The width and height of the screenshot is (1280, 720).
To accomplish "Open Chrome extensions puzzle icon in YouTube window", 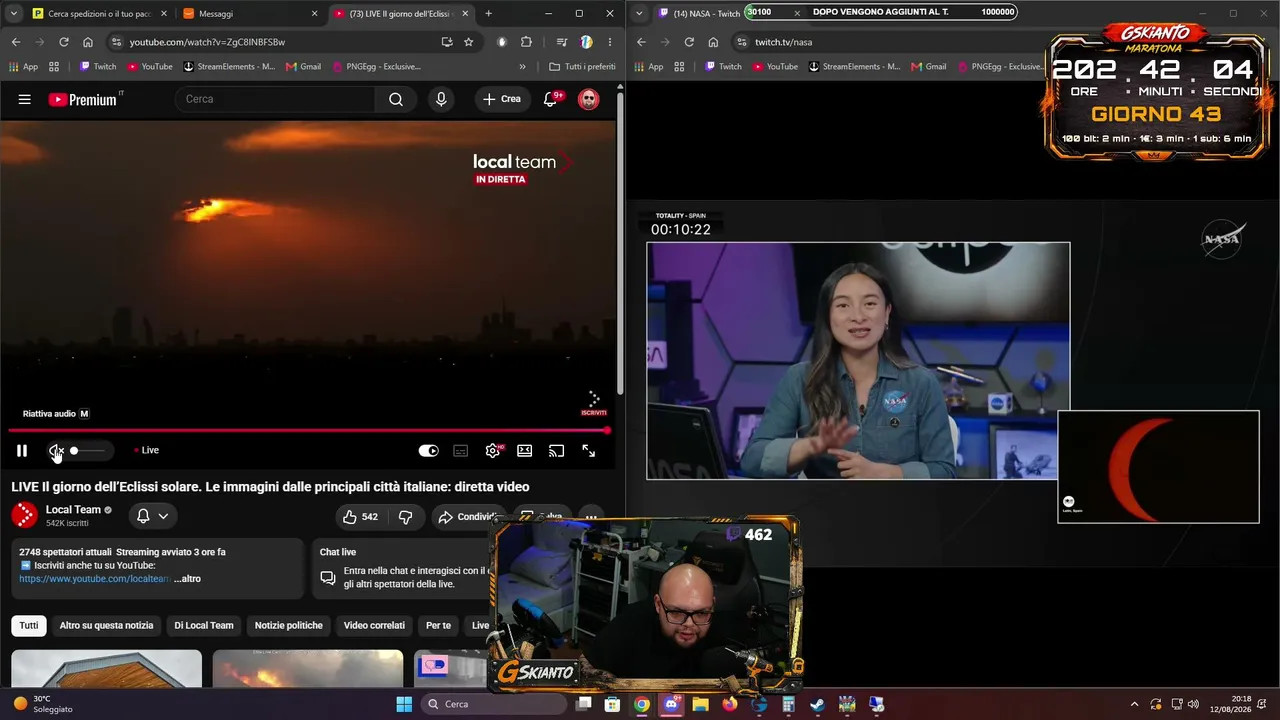I will [526, 42].
